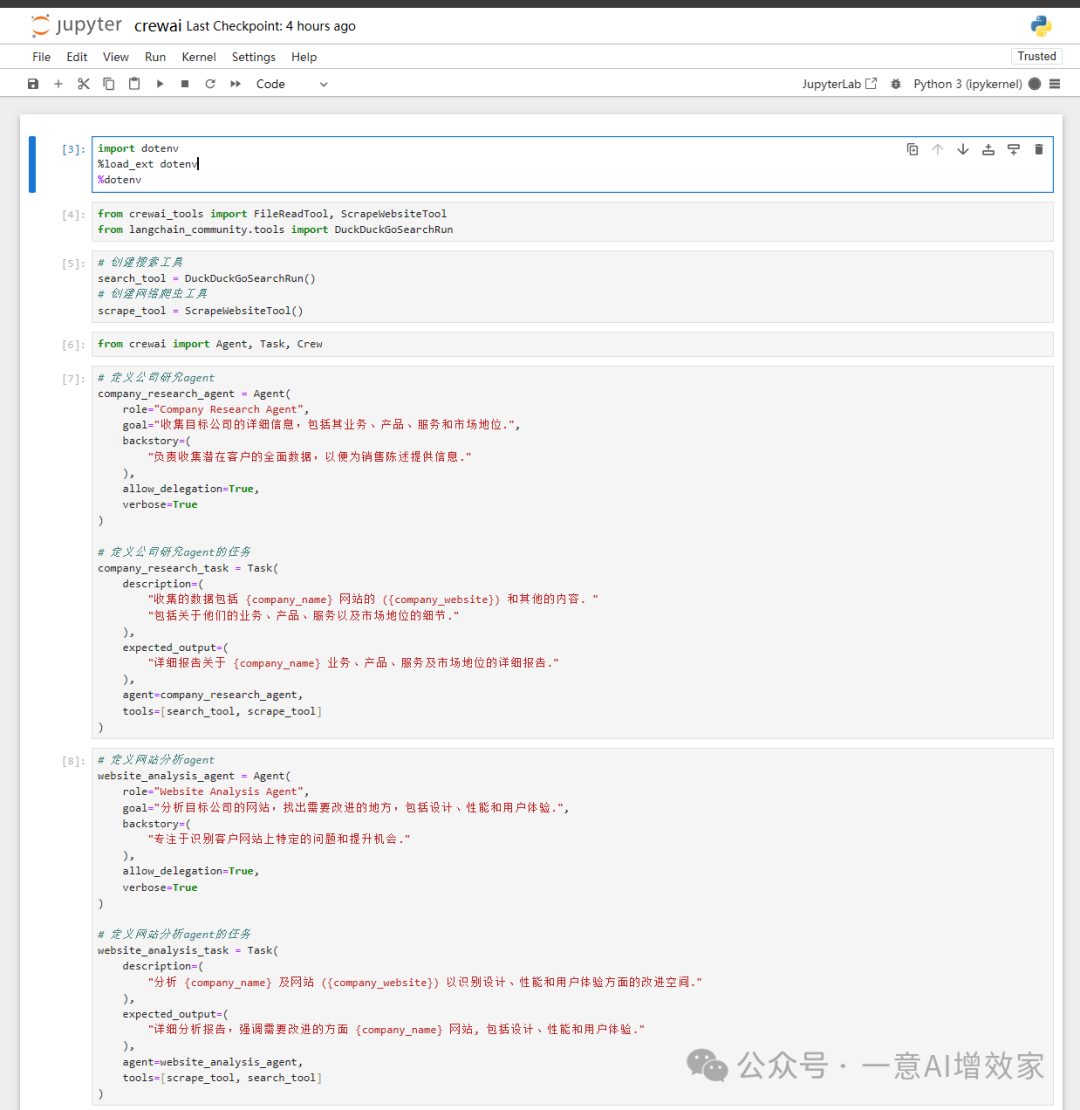
Task: Click the Python 3 (ipykernel) kernel name
Action: (x=967, y=84)
